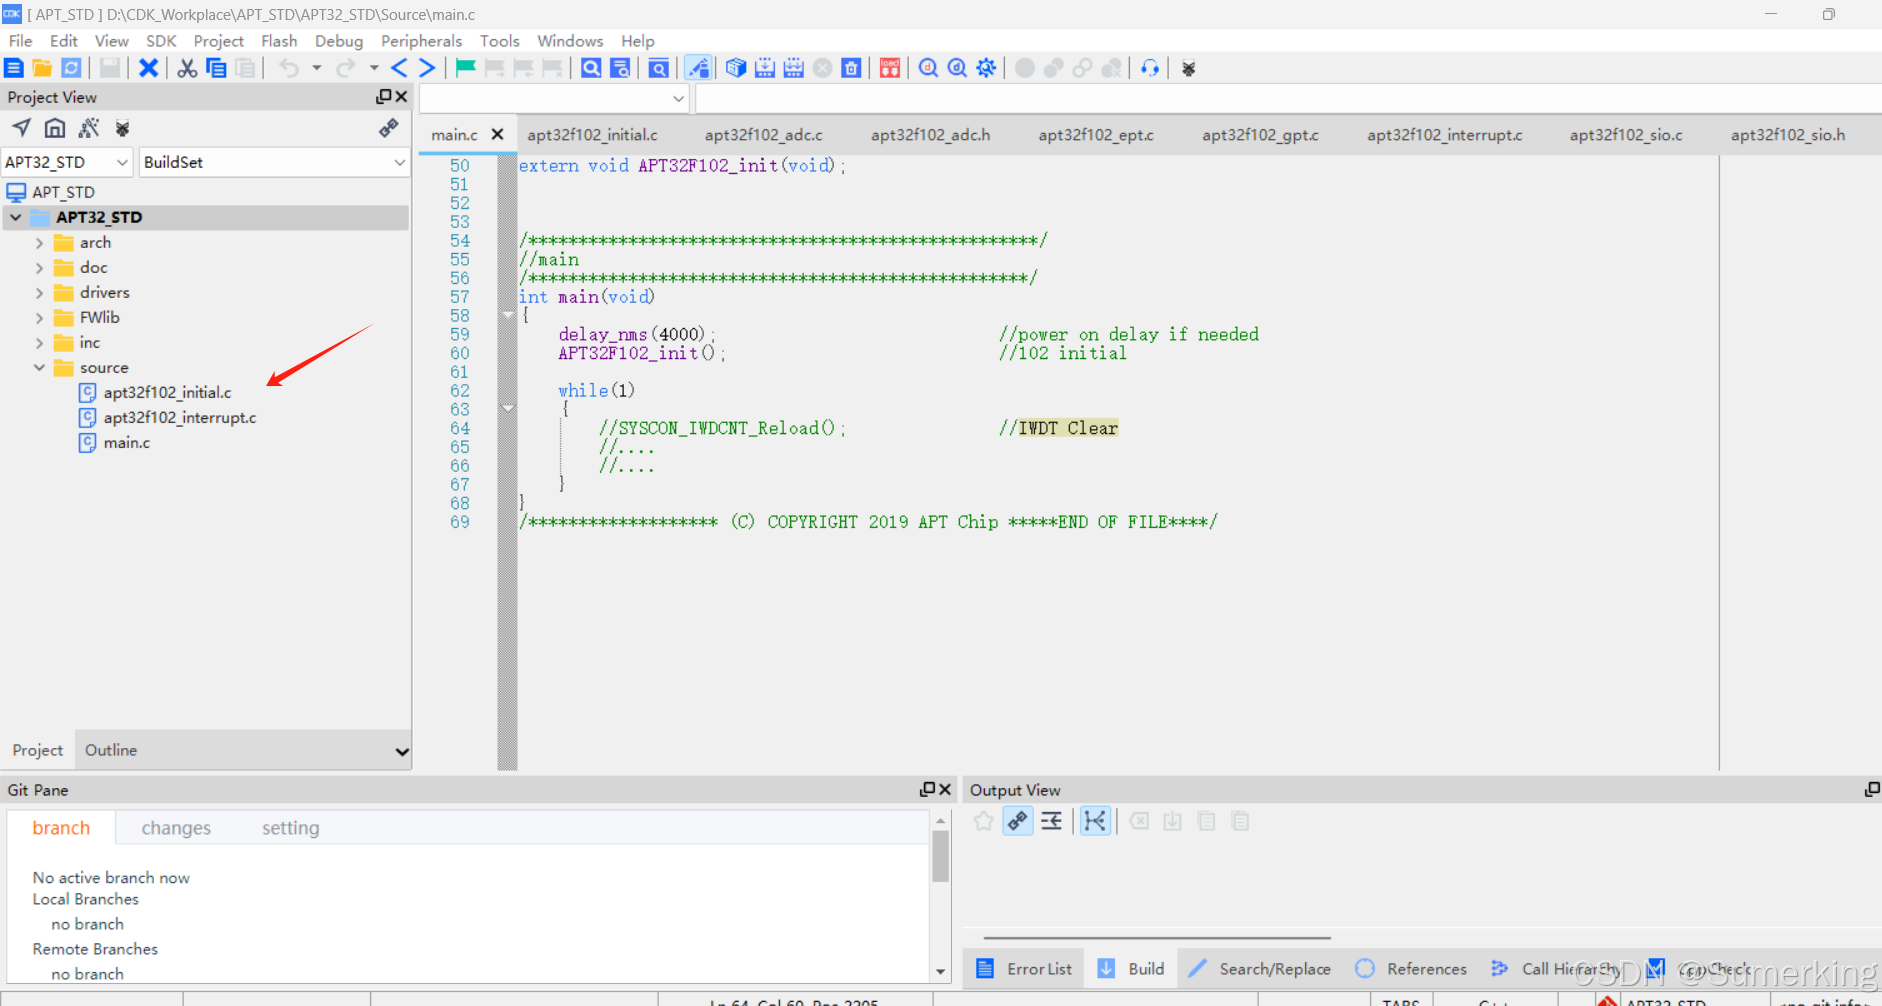1882x1006 pixels.
Task: Click the New File icon in toolbar
Action: coord(14,68)
